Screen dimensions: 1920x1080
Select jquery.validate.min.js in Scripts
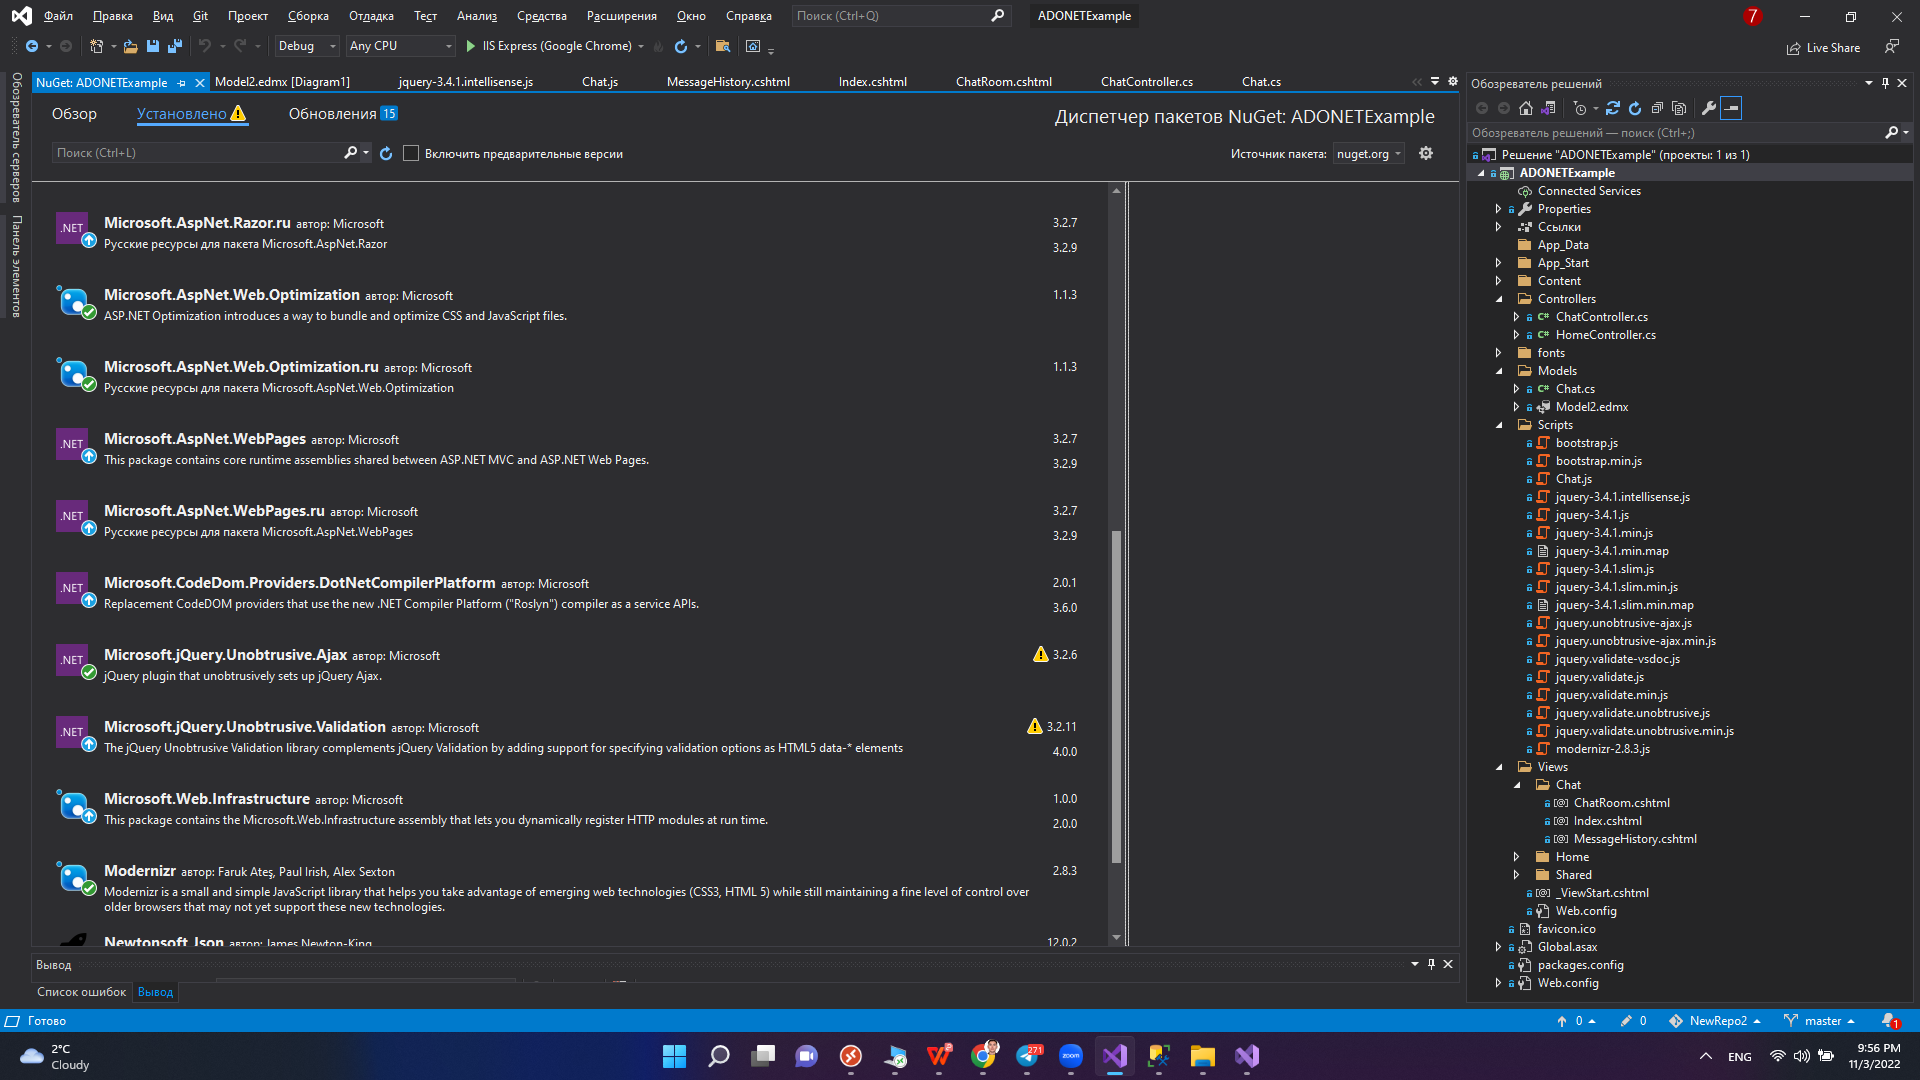[1611, 695]
